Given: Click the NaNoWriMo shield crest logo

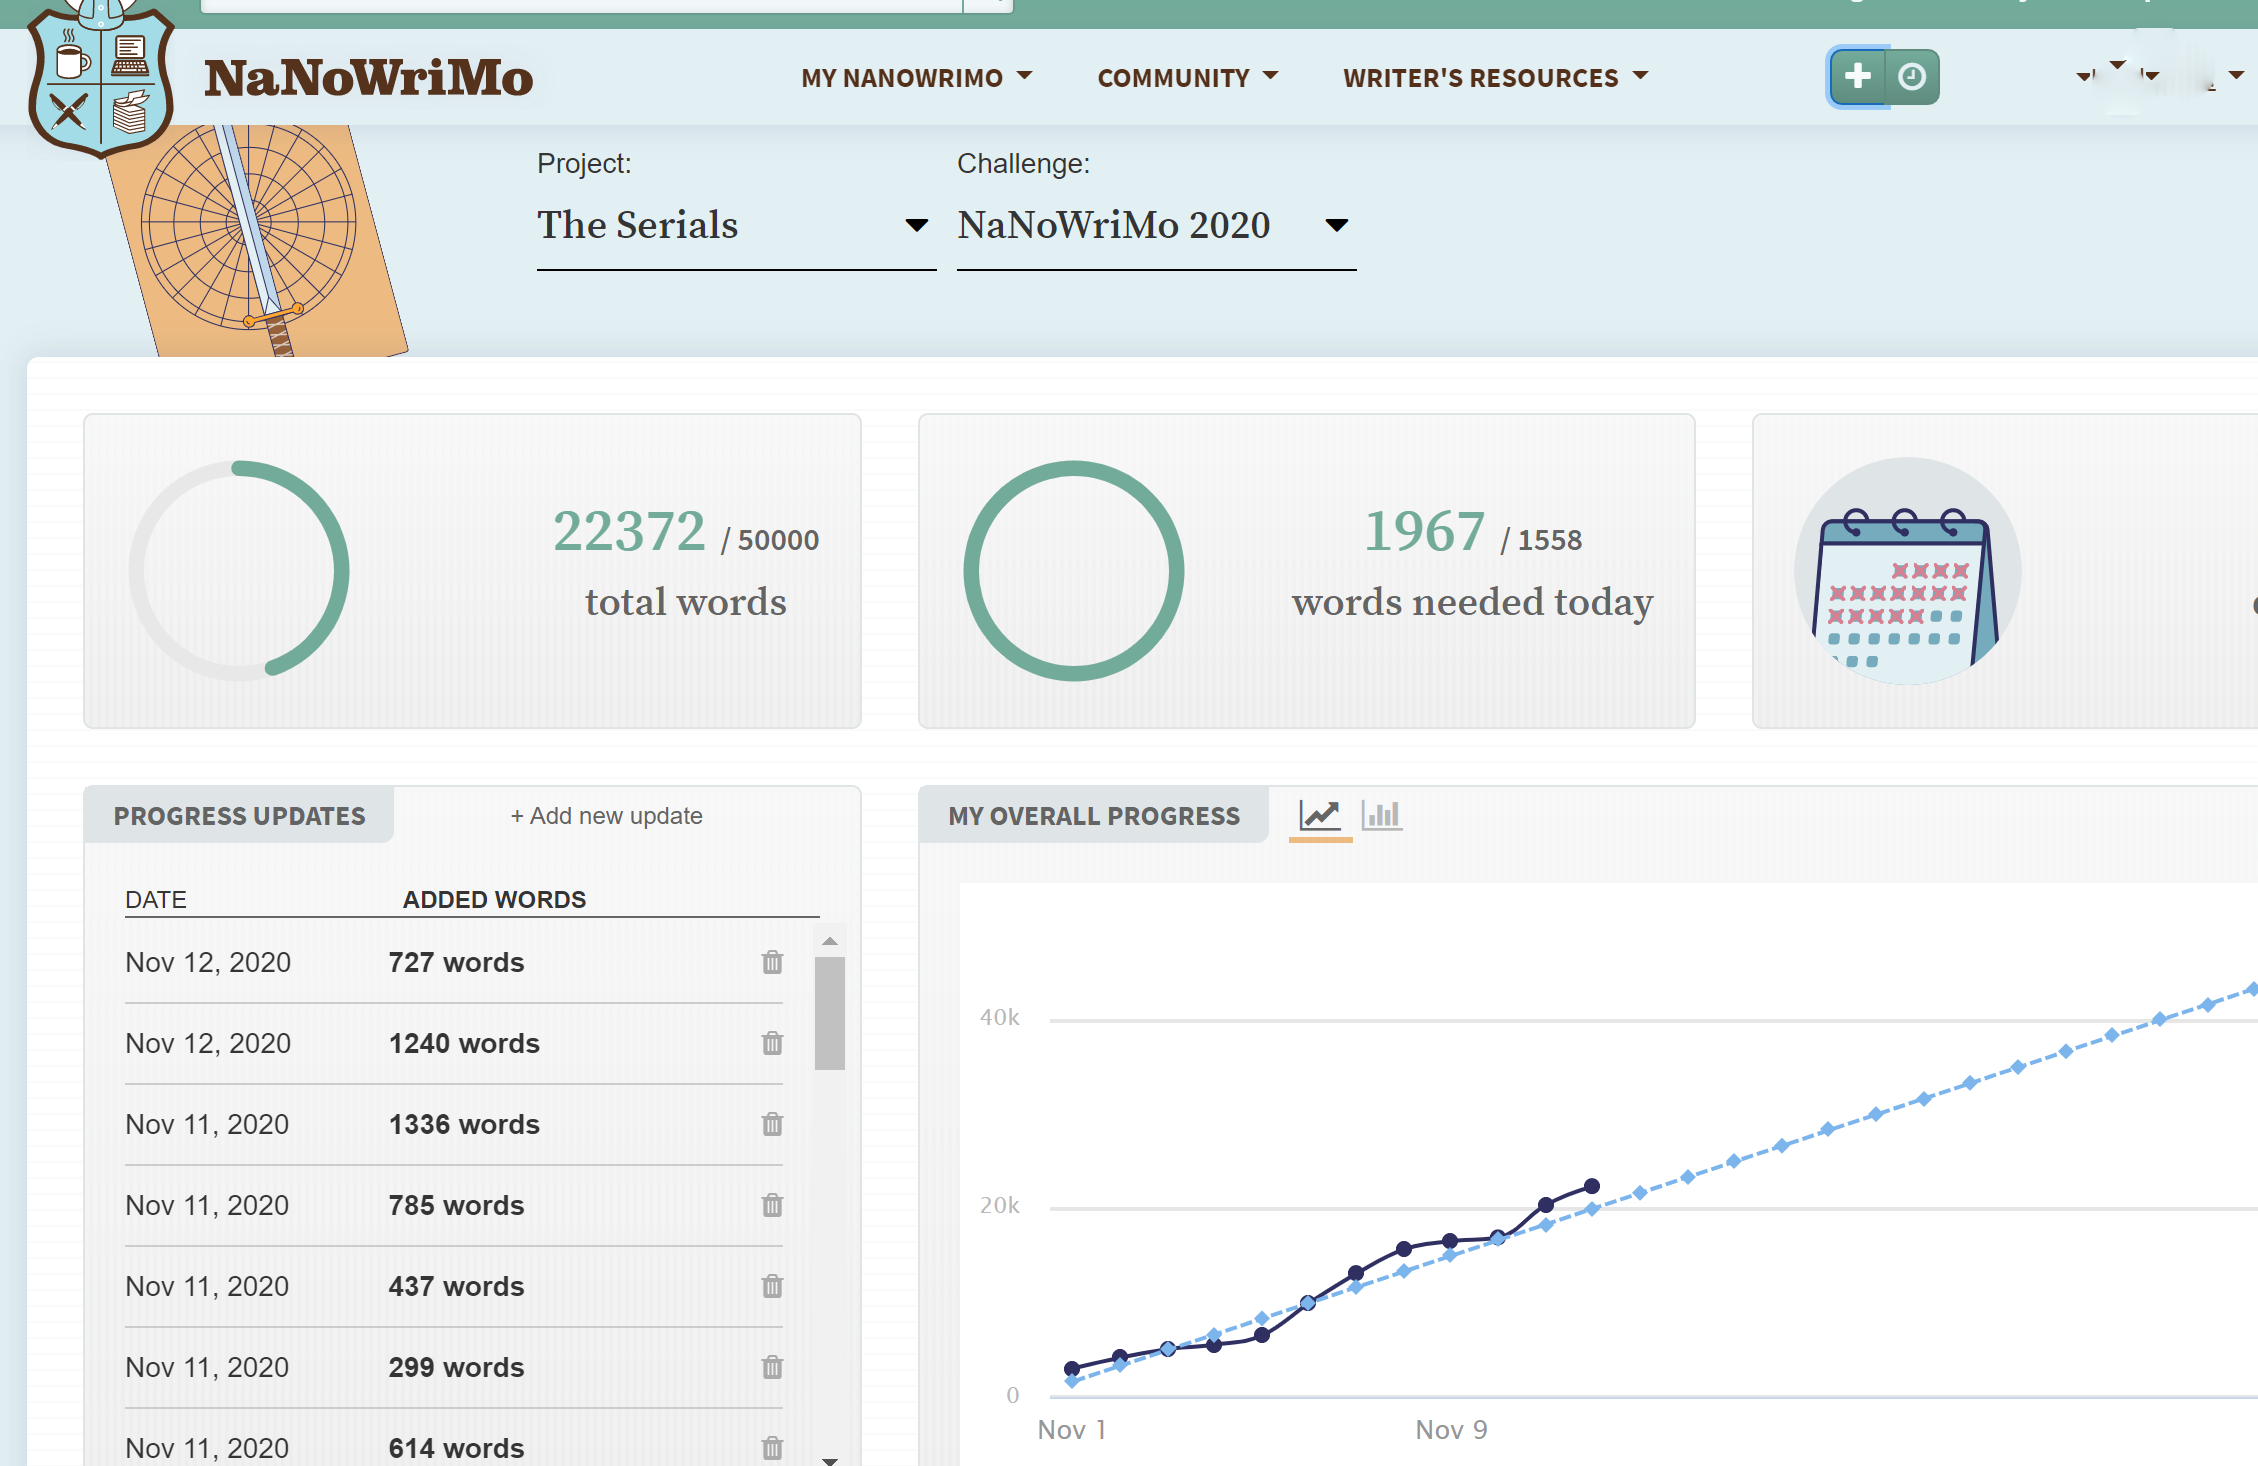Looking at the screenshot, I should tap(101, 78).
